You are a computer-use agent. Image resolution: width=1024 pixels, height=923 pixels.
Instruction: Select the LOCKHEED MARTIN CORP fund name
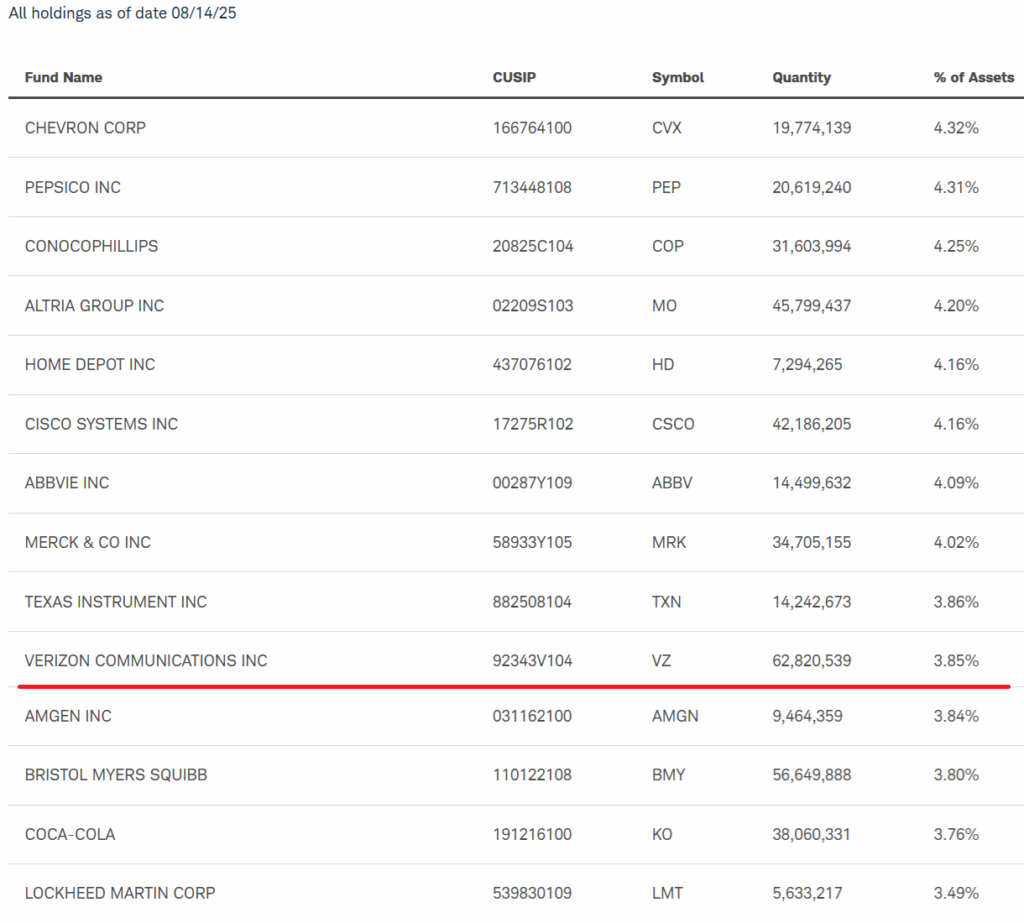[120, 892]
